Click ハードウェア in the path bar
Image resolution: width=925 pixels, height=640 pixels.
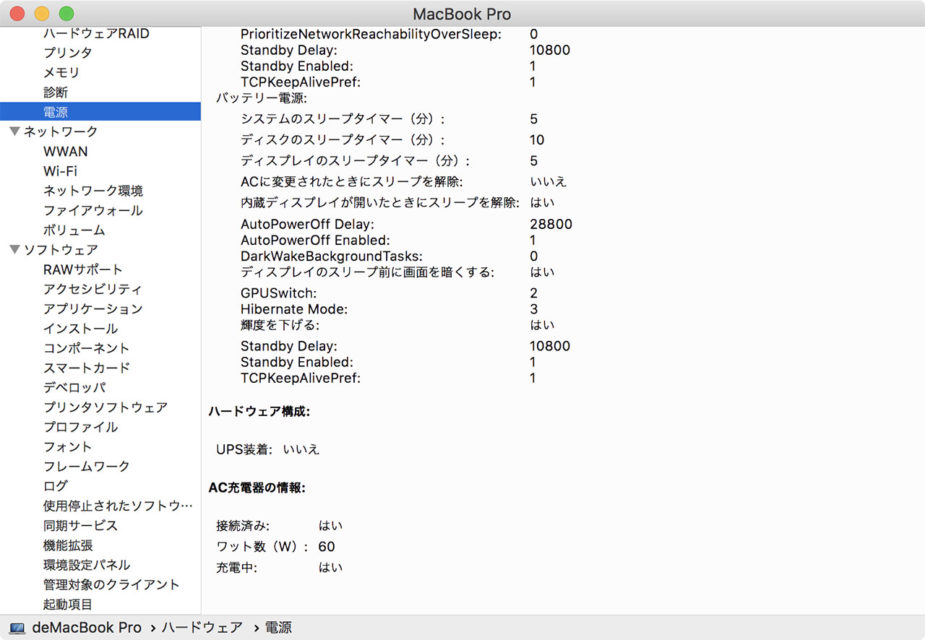click(x=202, y=628)
